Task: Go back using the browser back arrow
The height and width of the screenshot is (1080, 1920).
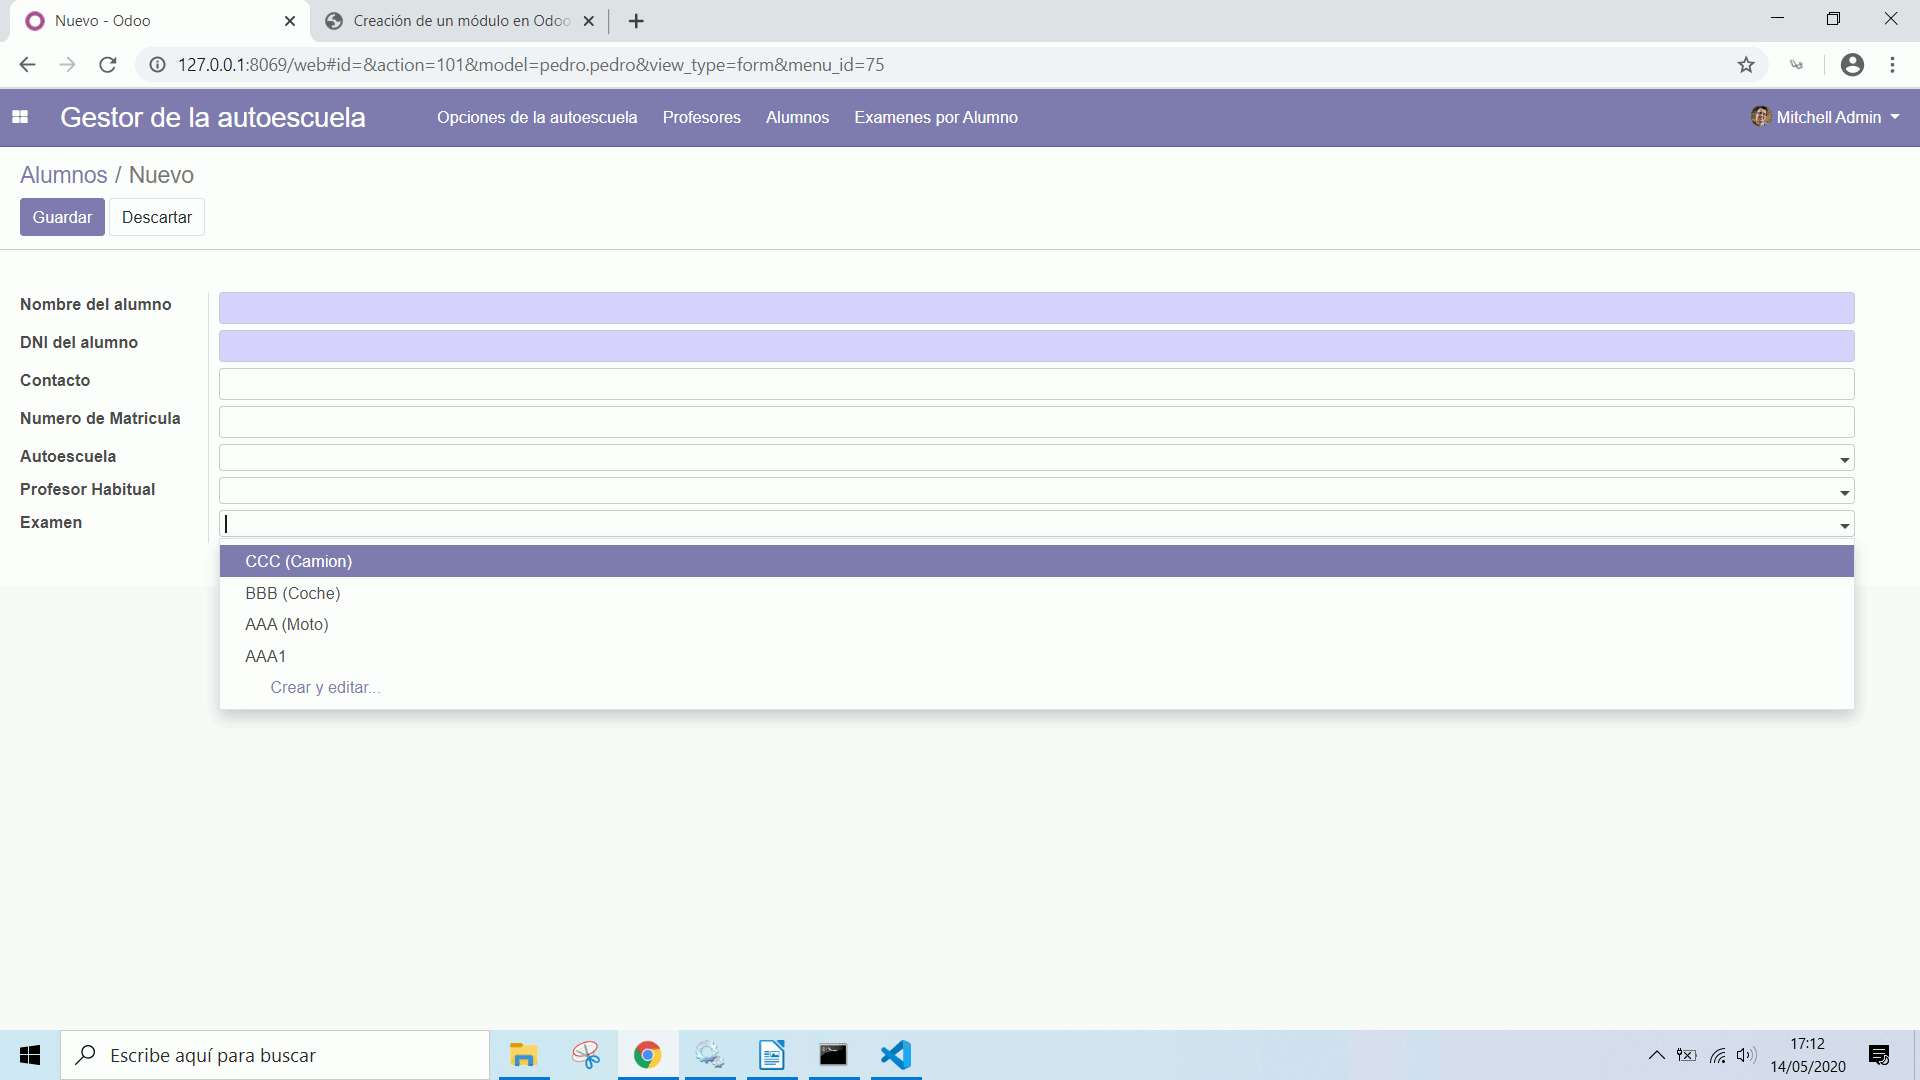Action: click(26, 64)
